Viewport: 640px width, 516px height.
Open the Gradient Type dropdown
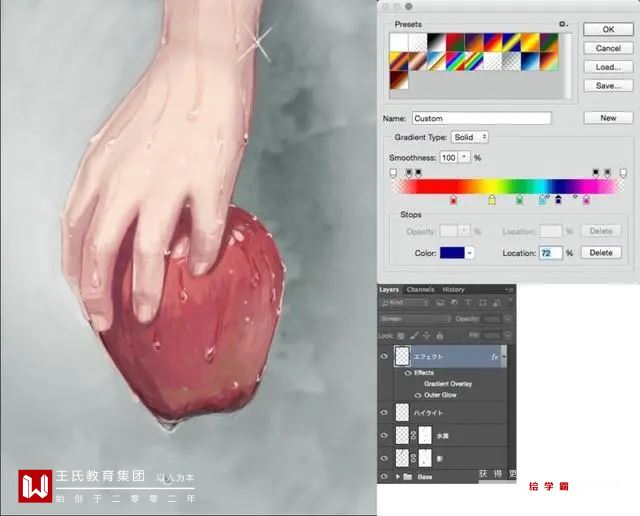coord(470,137)
